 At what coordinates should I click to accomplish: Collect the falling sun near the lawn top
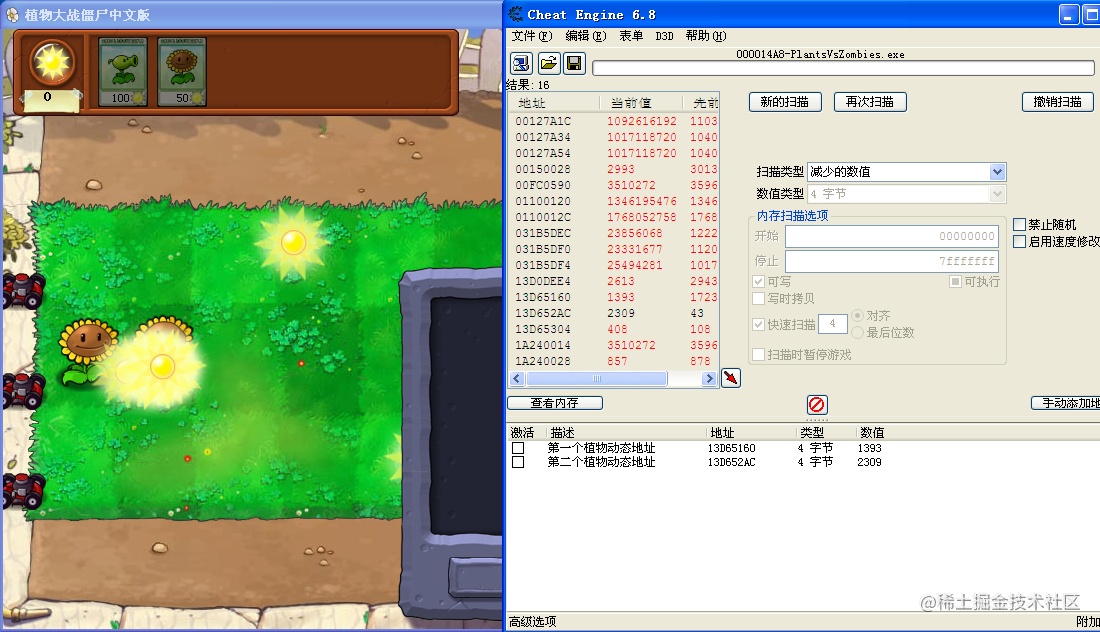(293, 243)
